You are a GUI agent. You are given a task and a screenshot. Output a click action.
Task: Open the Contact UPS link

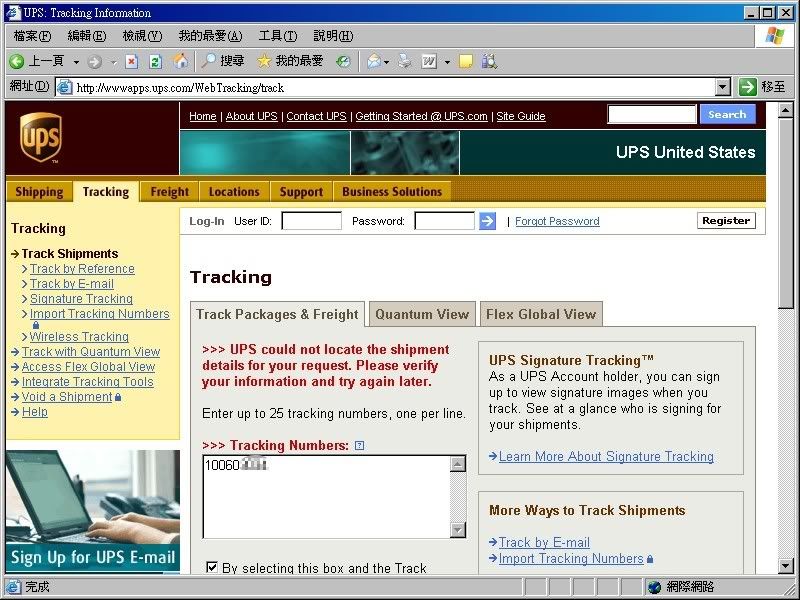click(x=316, y=116)
